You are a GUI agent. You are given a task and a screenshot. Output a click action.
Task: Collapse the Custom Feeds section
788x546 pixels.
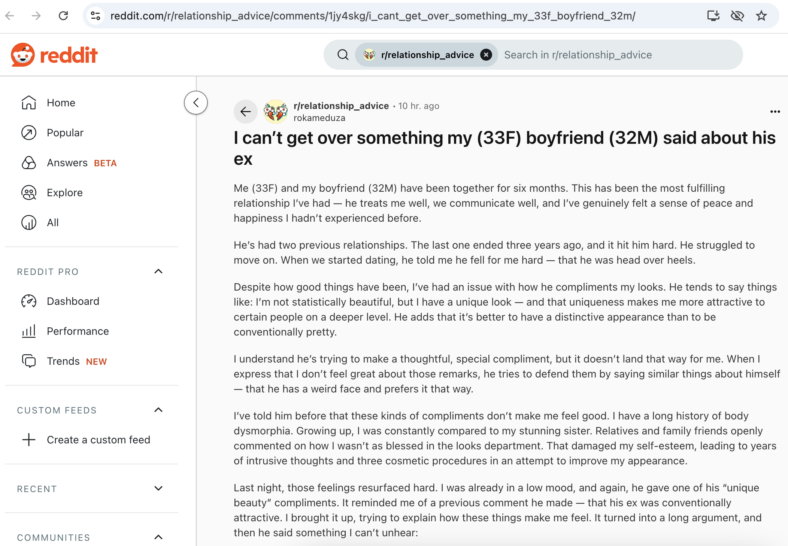(158, 410)
